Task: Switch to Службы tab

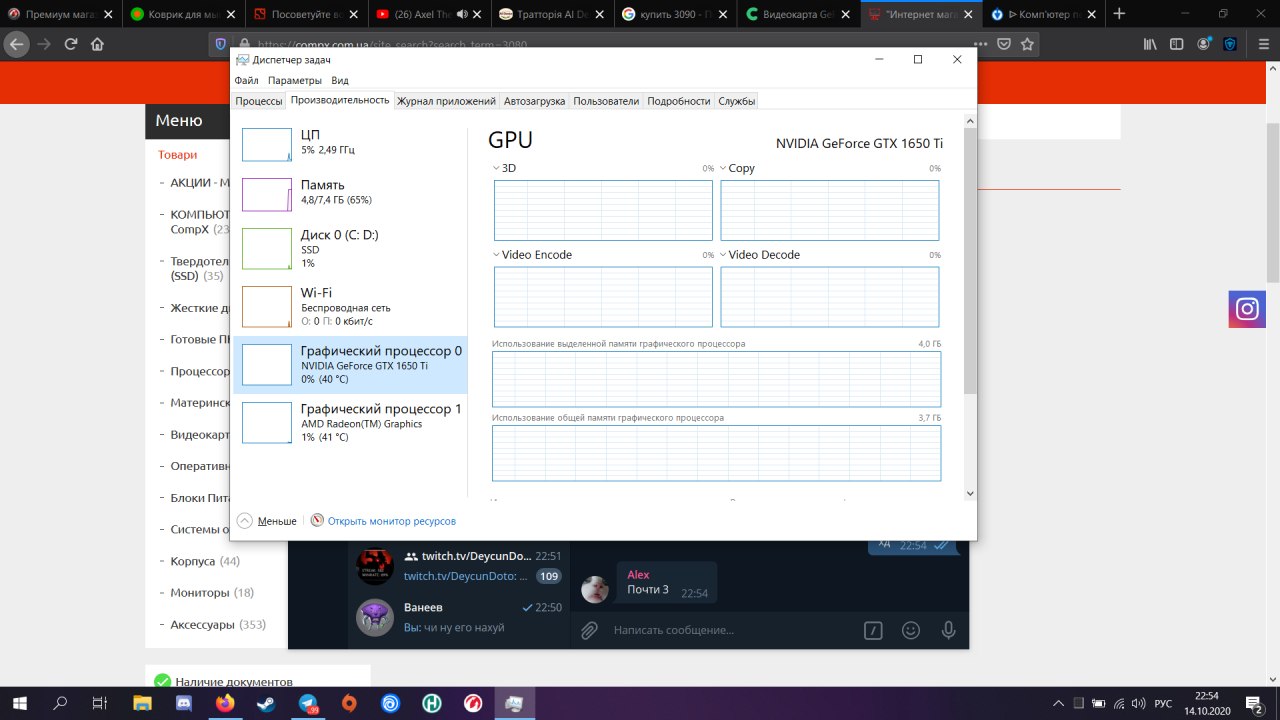Action: click(737, 101)
